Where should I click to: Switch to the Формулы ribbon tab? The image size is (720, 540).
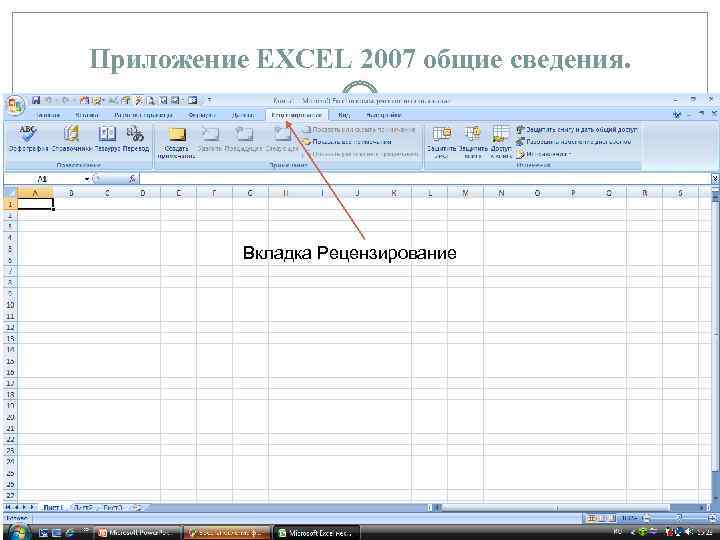click(202, 115)
